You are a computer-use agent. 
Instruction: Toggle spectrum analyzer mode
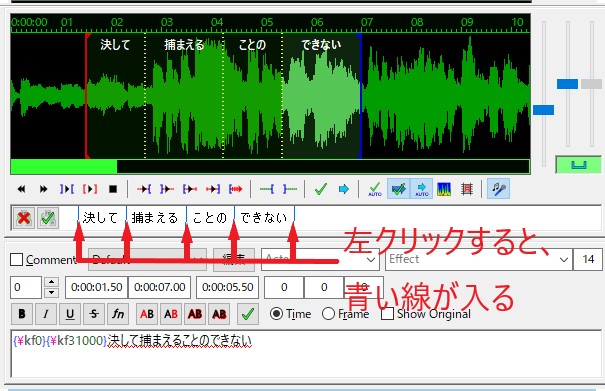pos(444,189)
